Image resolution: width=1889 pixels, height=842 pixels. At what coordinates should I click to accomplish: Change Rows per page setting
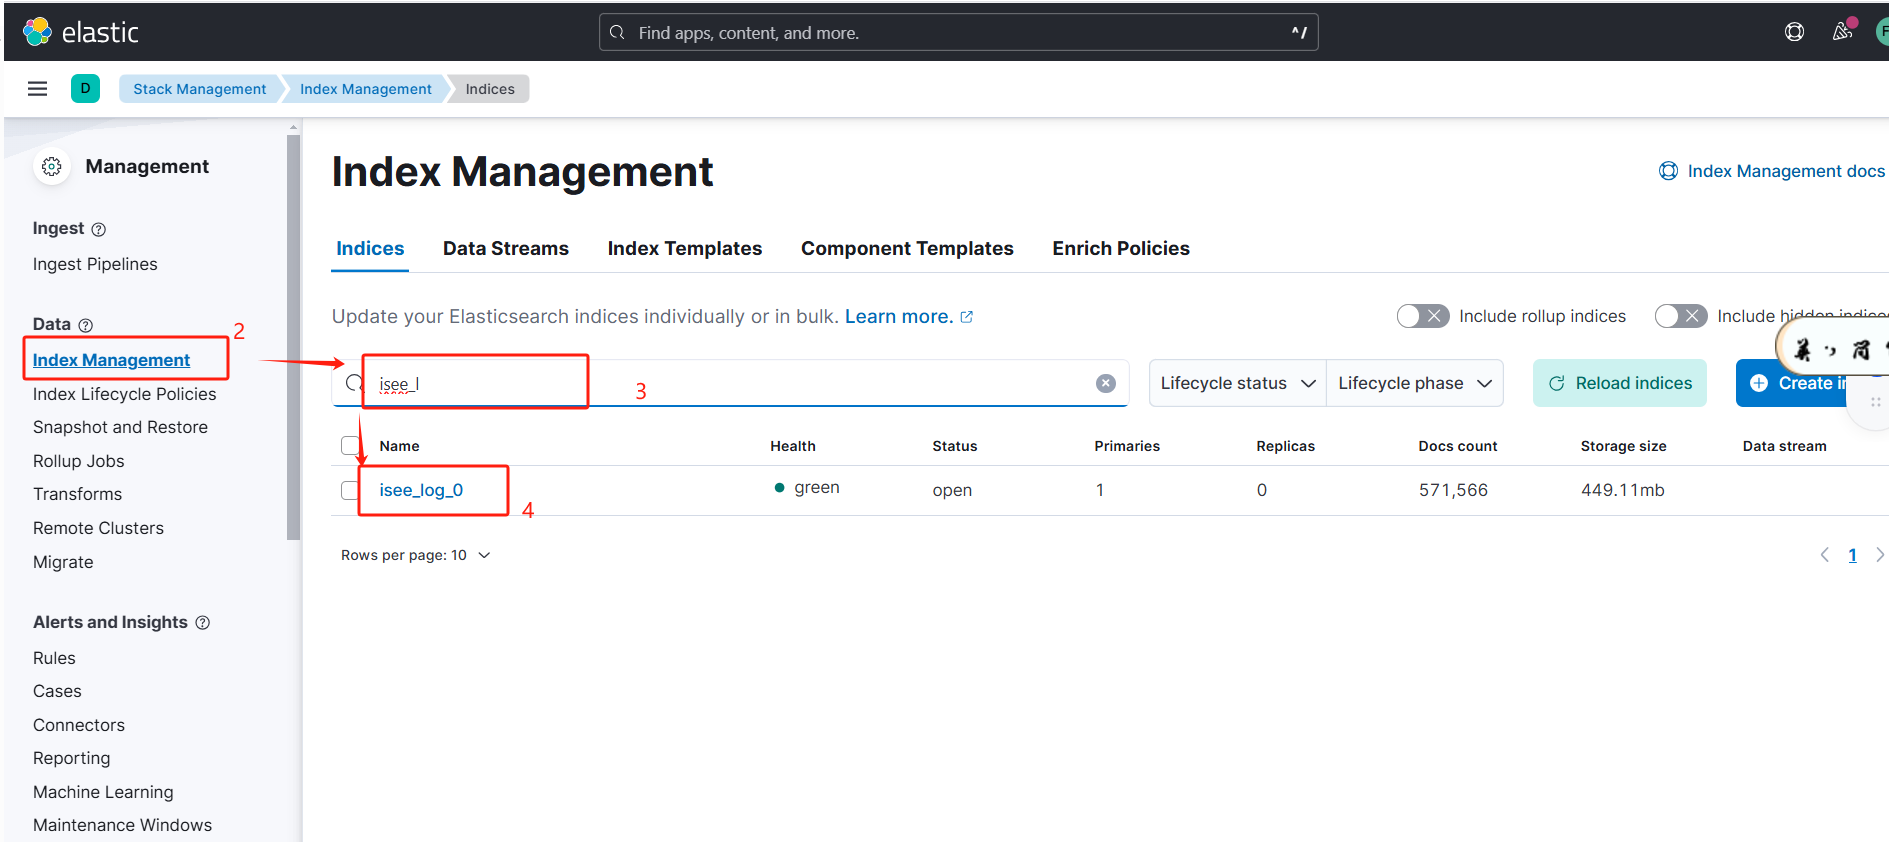click(x=416, y=555)
